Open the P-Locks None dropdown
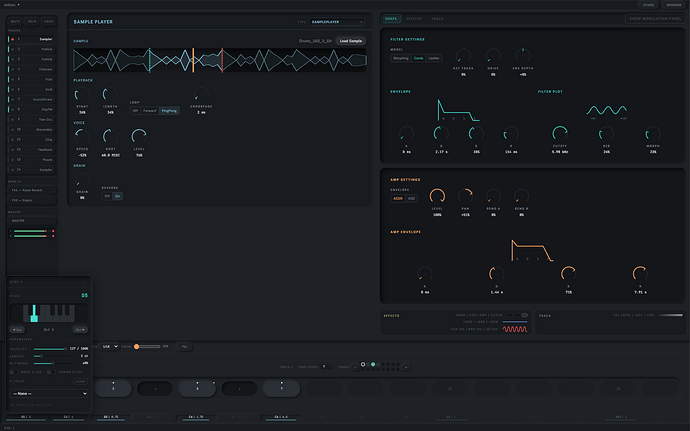 49,393
